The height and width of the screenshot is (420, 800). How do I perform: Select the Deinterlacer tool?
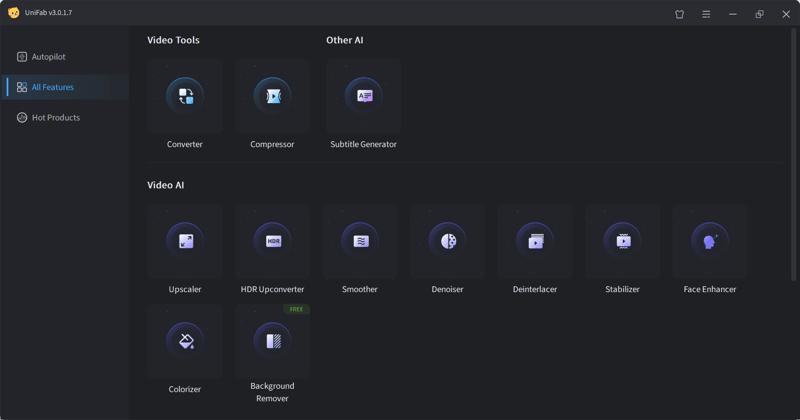point(535,241)
